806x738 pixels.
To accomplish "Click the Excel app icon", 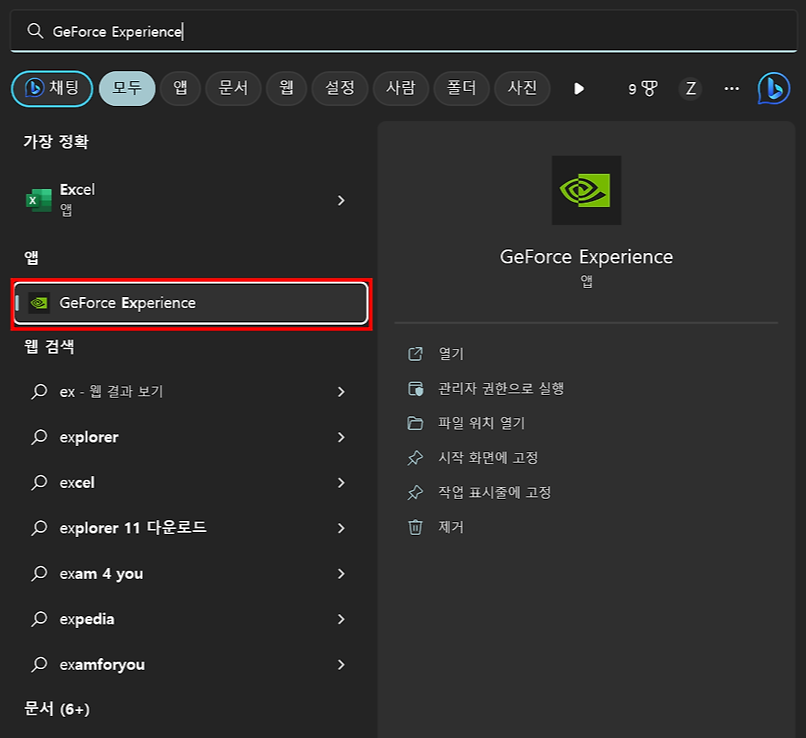I will click(39, 200).
